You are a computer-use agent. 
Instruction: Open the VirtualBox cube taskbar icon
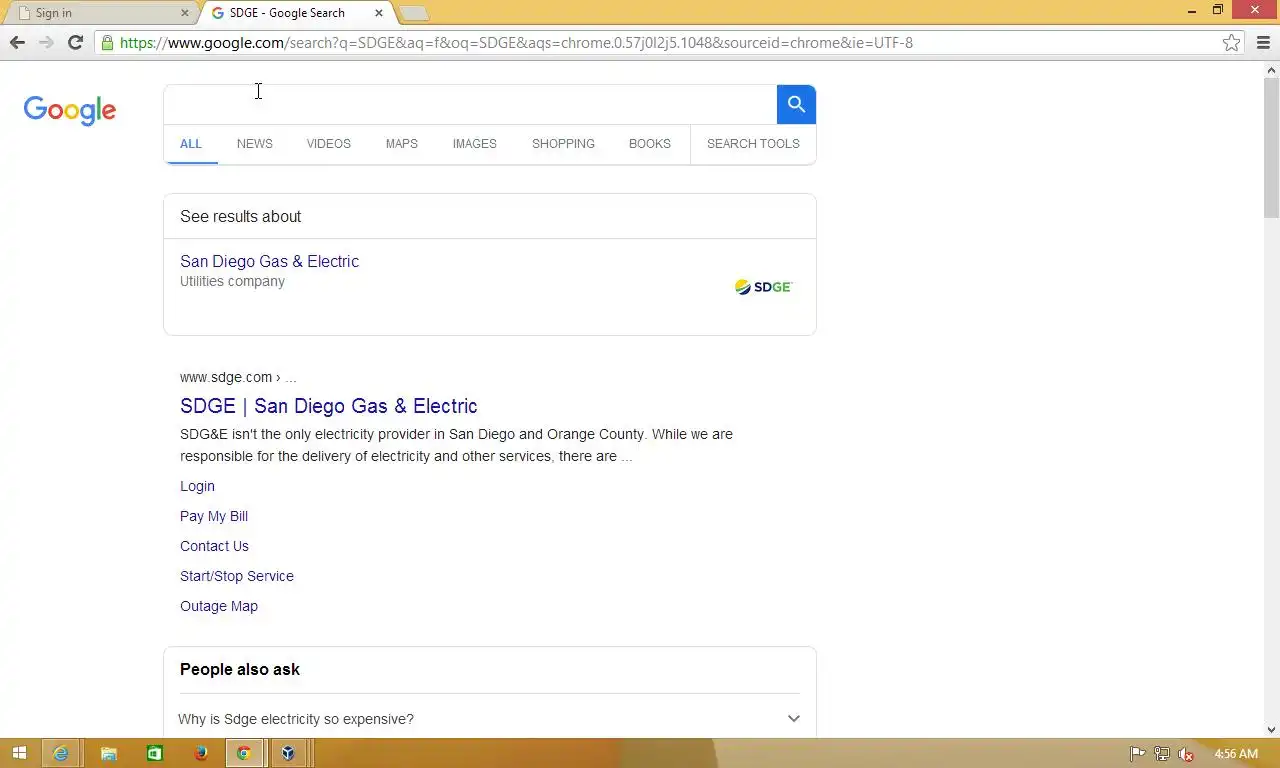(x=288, y=753)
